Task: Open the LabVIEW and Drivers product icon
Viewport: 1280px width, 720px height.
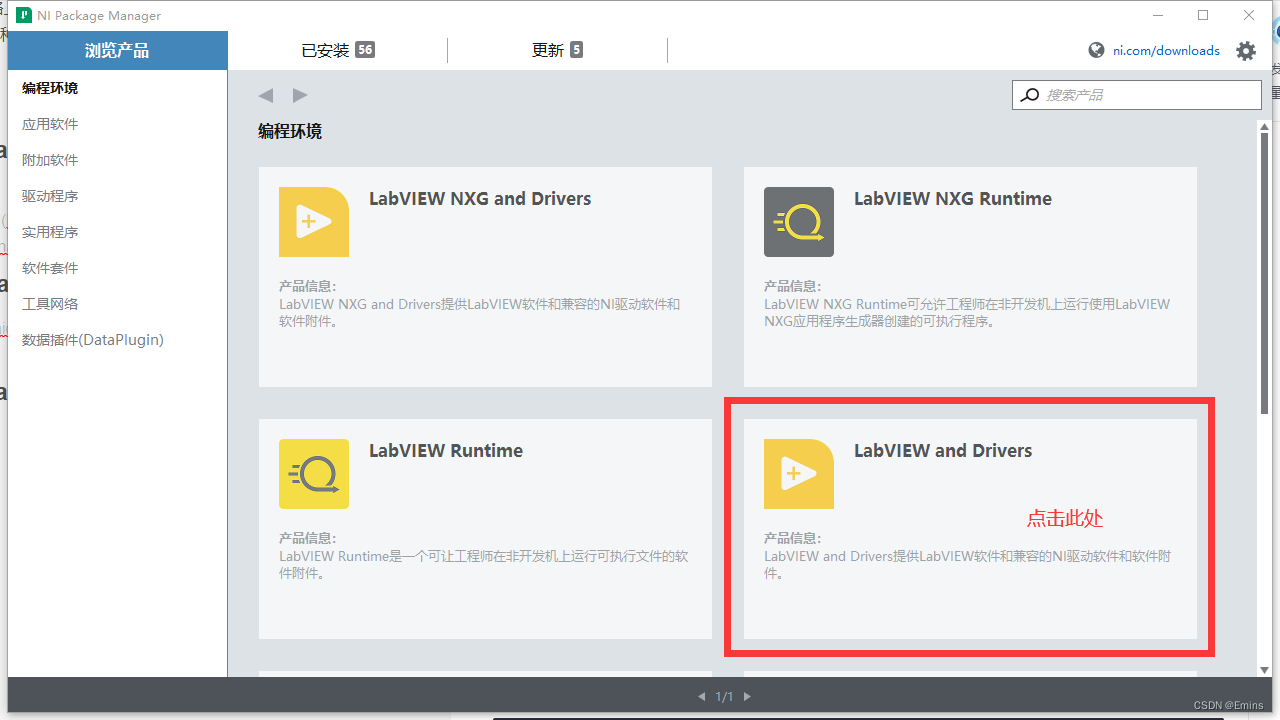Action: click(798, 473)
